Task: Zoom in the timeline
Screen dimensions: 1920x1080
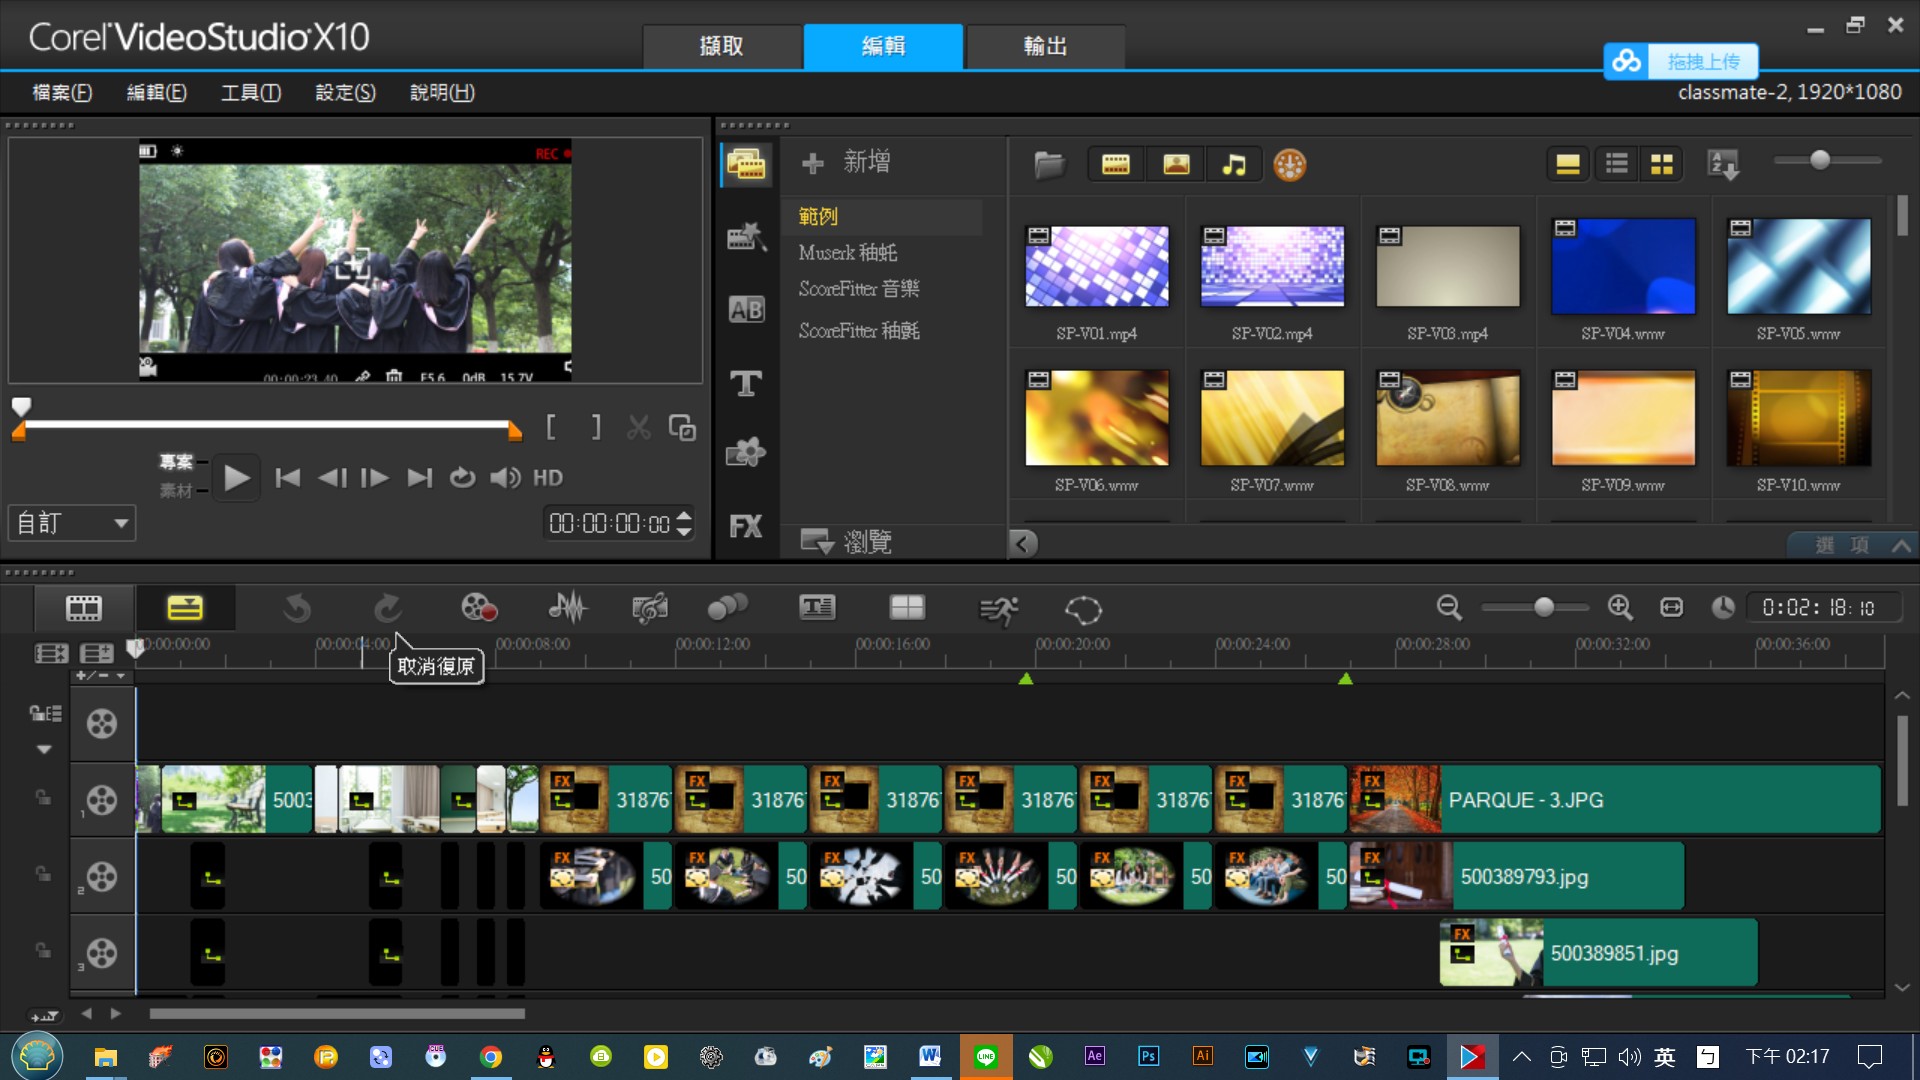Action: coord(1620,607)
